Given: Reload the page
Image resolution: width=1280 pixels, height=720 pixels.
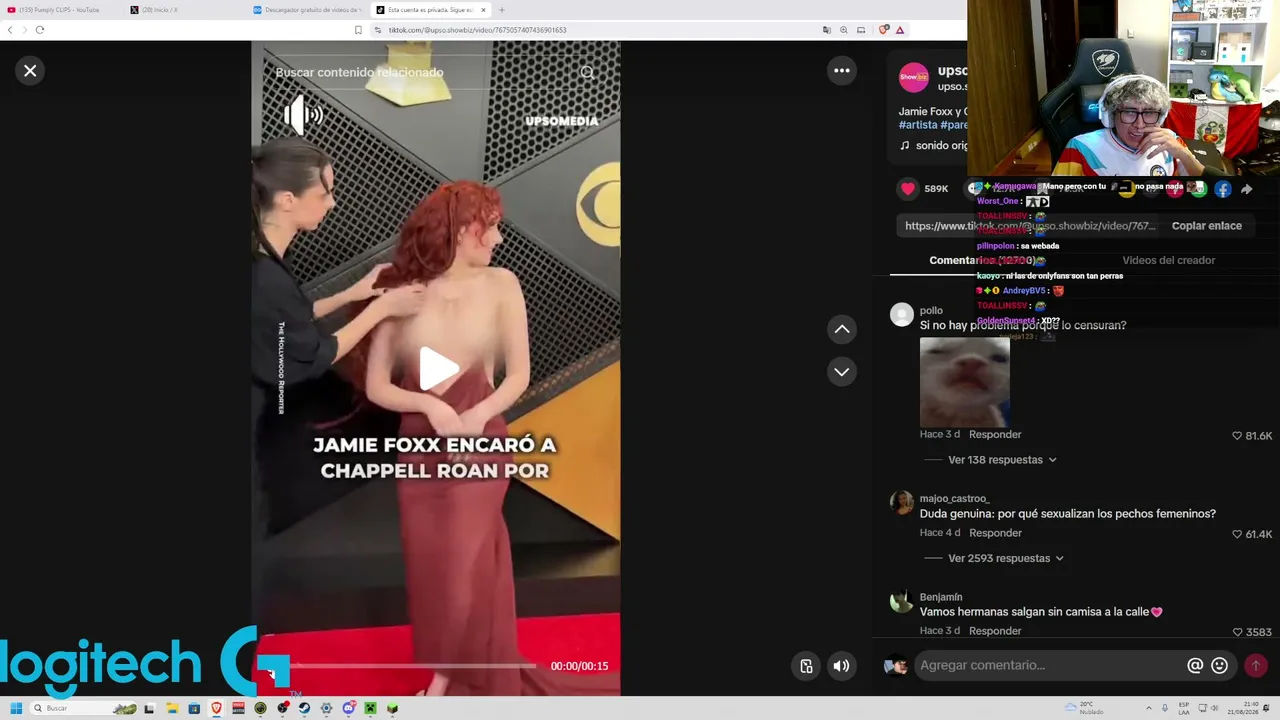Looking at the screenshot, I should point(40,30).
